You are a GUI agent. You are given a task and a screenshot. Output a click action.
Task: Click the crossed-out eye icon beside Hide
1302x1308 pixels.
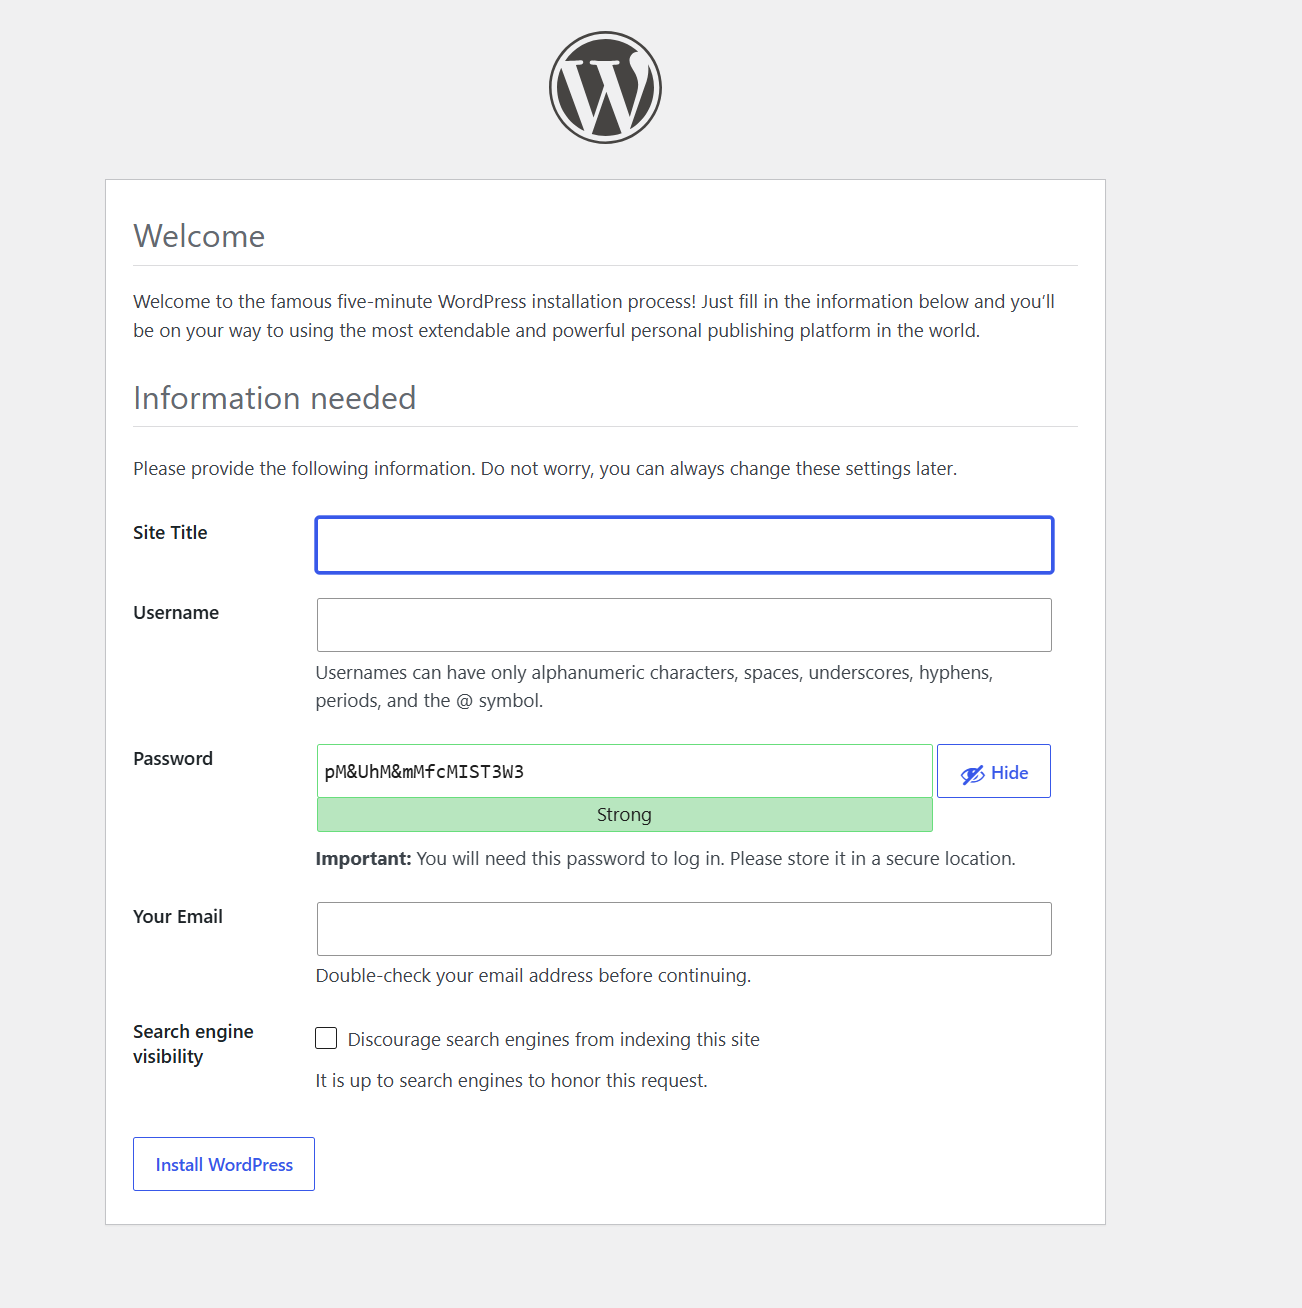pos(972,774)
